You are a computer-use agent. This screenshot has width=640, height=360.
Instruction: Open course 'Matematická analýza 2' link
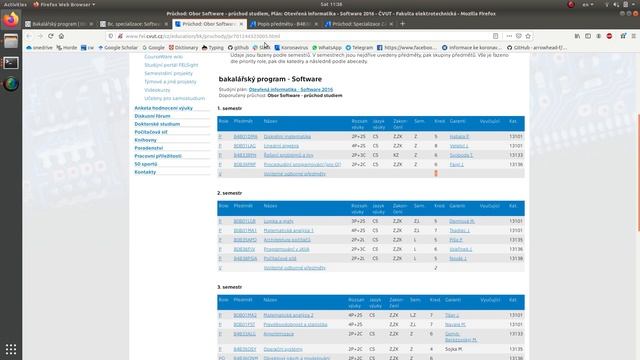pyautogui.click(x=288, y=315)
